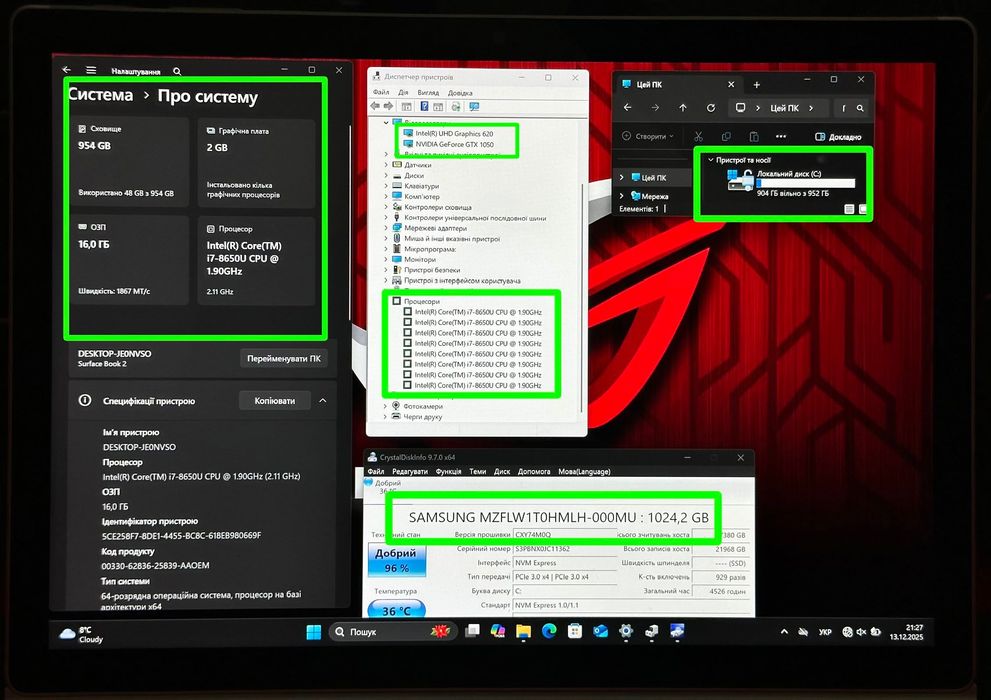The height and width of the screenshot is (700, 991).
Task: Open the Графічна плата 2 GB card
Action: point(257,162)
